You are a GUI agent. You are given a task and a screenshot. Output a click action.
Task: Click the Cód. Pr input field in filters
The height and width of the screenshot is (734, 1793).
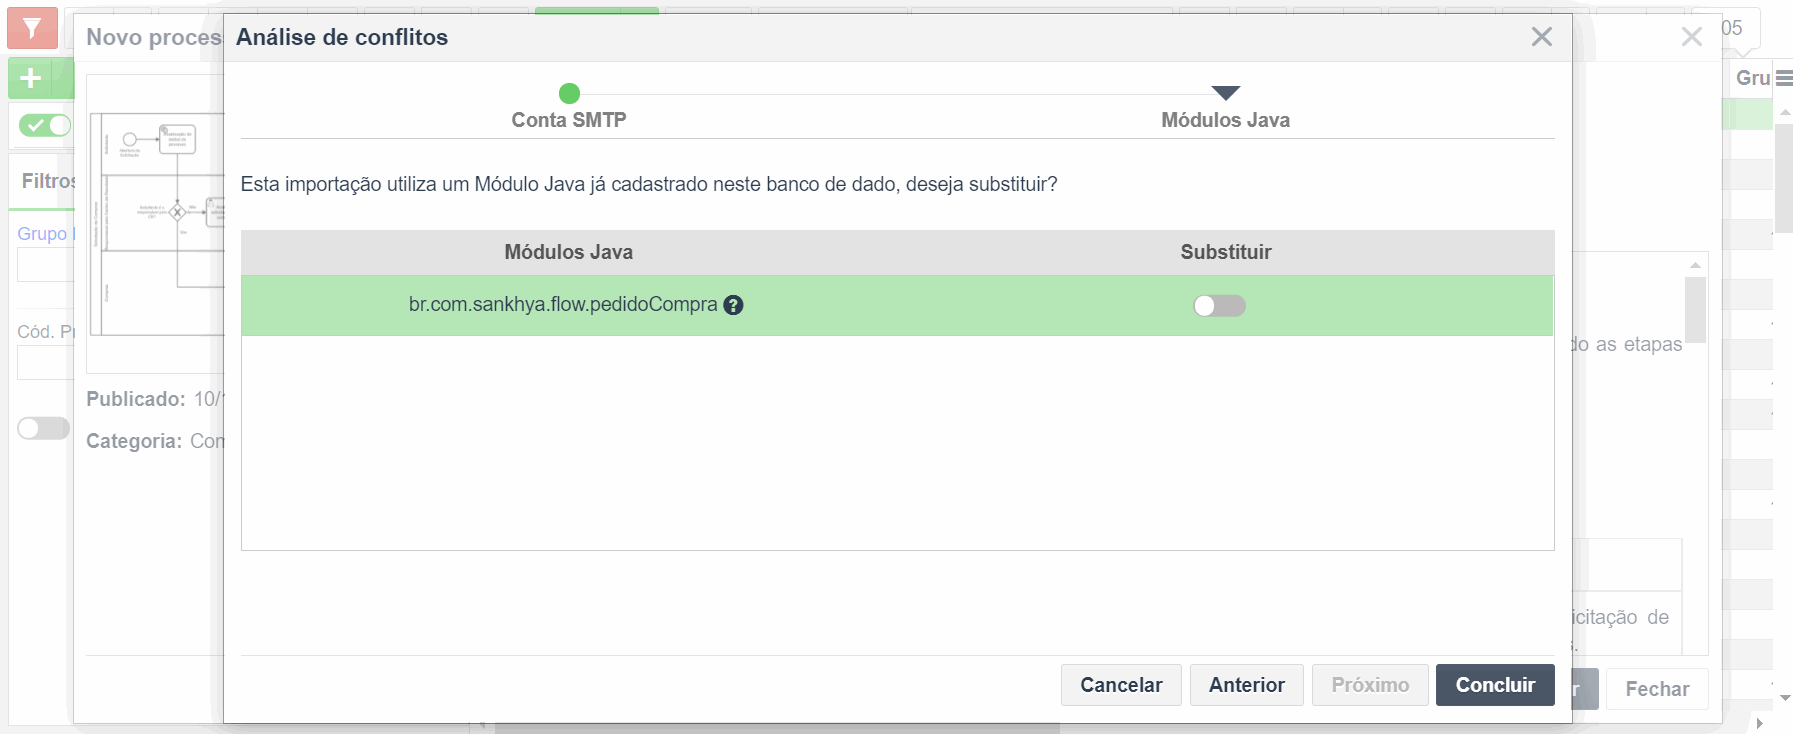pos(46,362)
